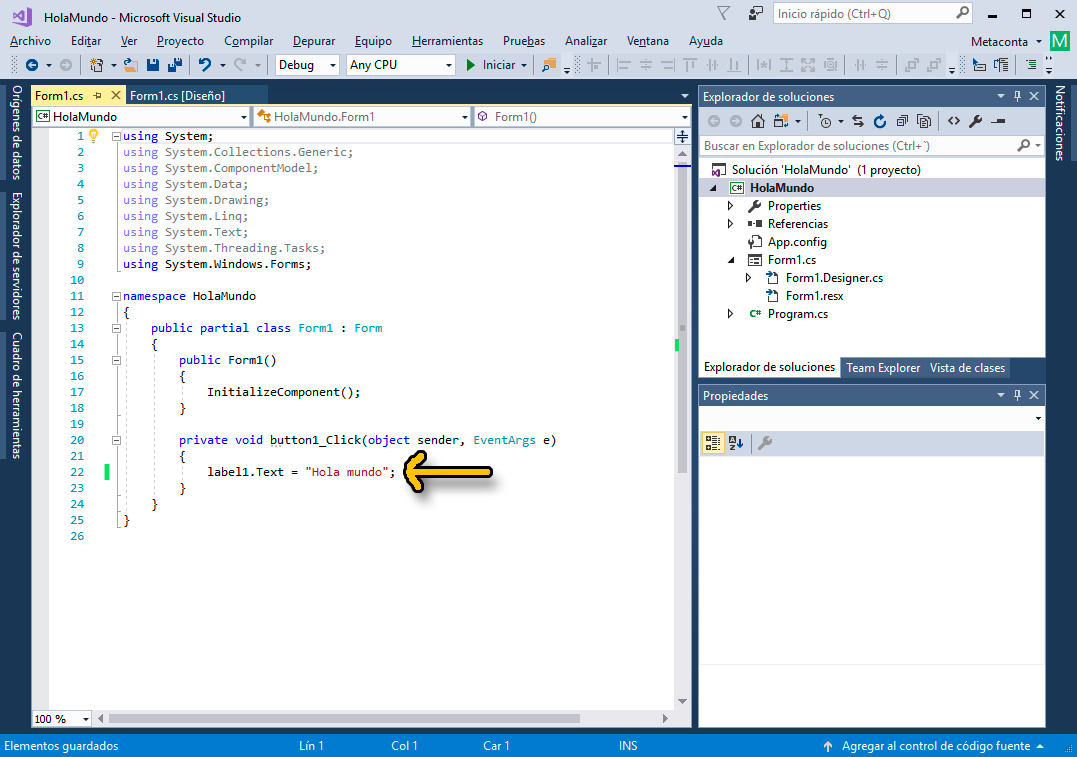Expand the Form1.cs tree node children
Viewport: 1077px width, 757px height.
(730, 259)
